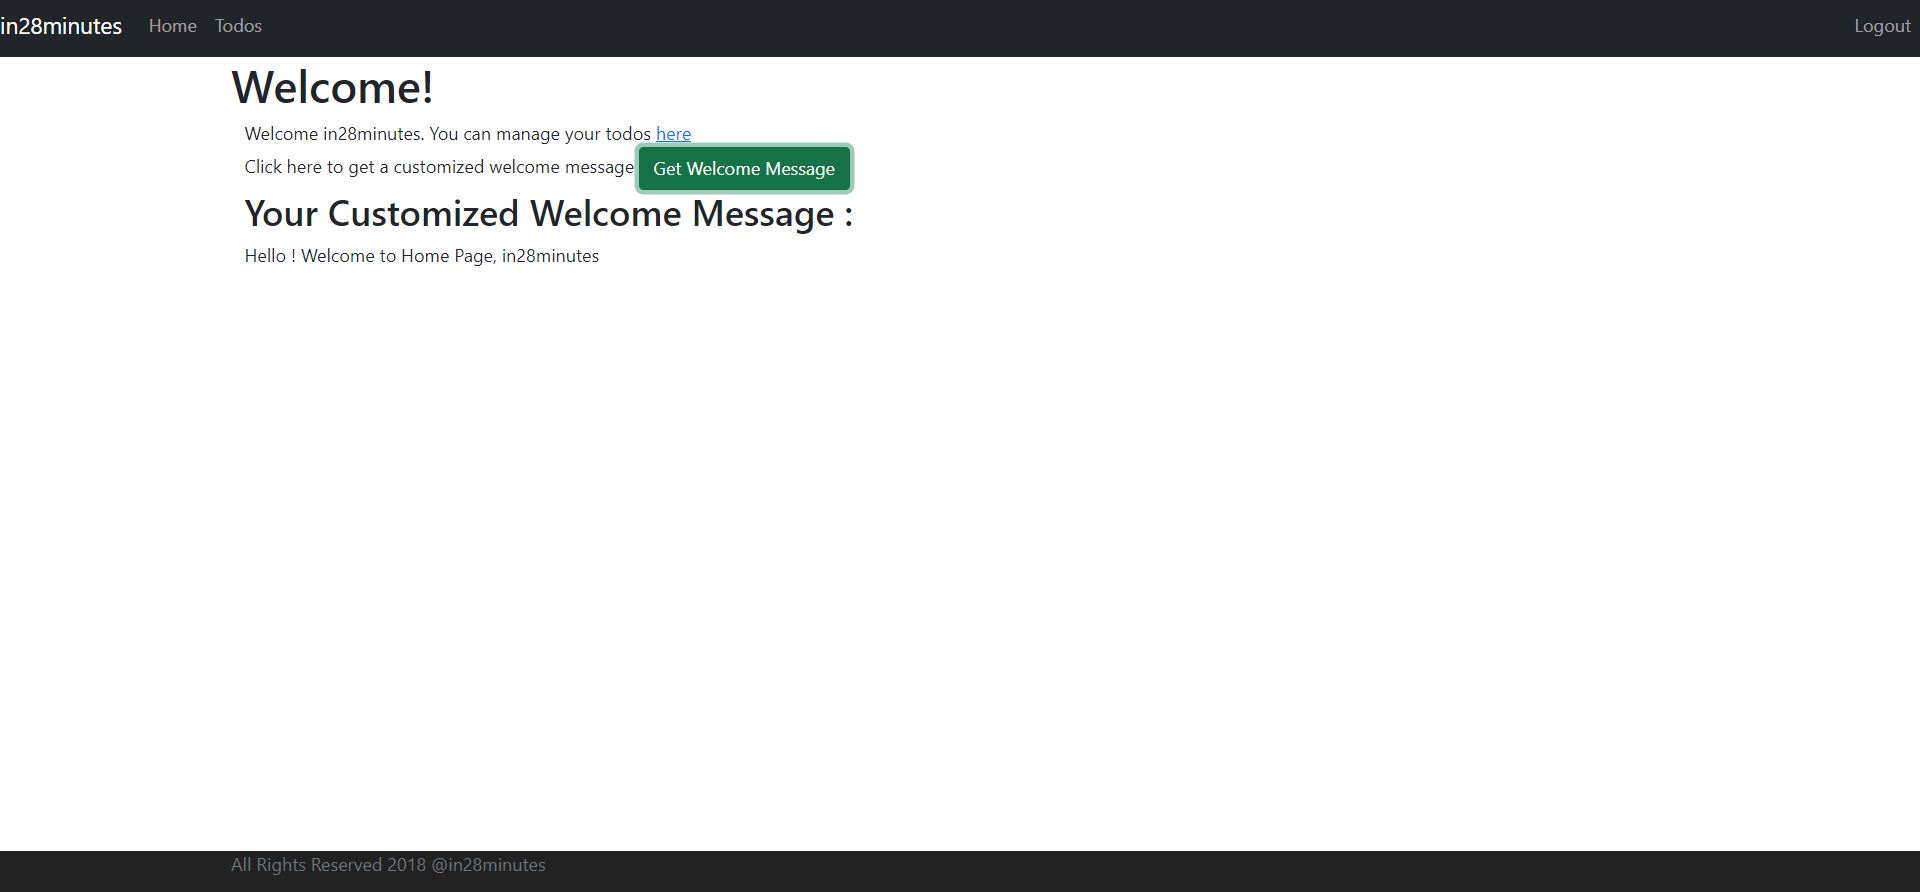Viewport: 1920px width, 892px height.
Task: Click 'in28minutes' at the end of the Hello message
Action: pos(550,256)
